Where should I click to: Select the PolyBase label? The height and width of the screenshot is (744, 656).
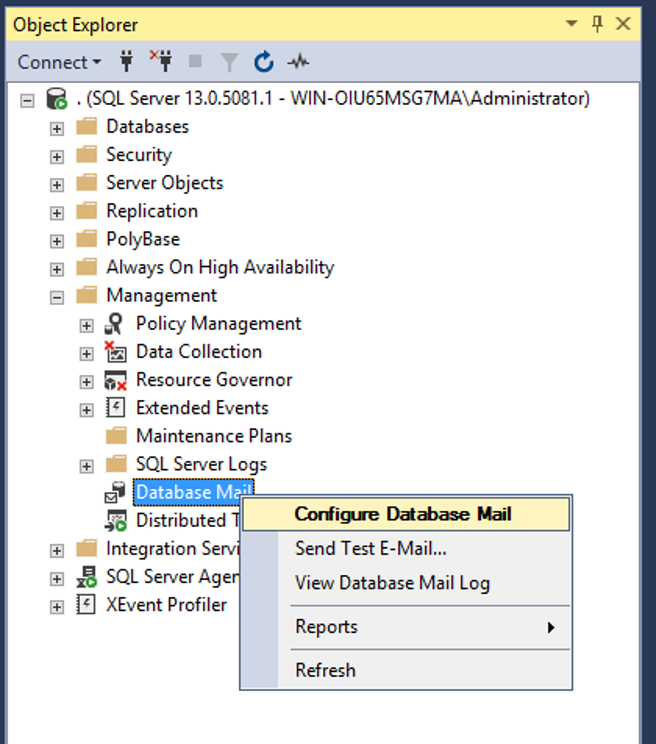tap(143, 239)
